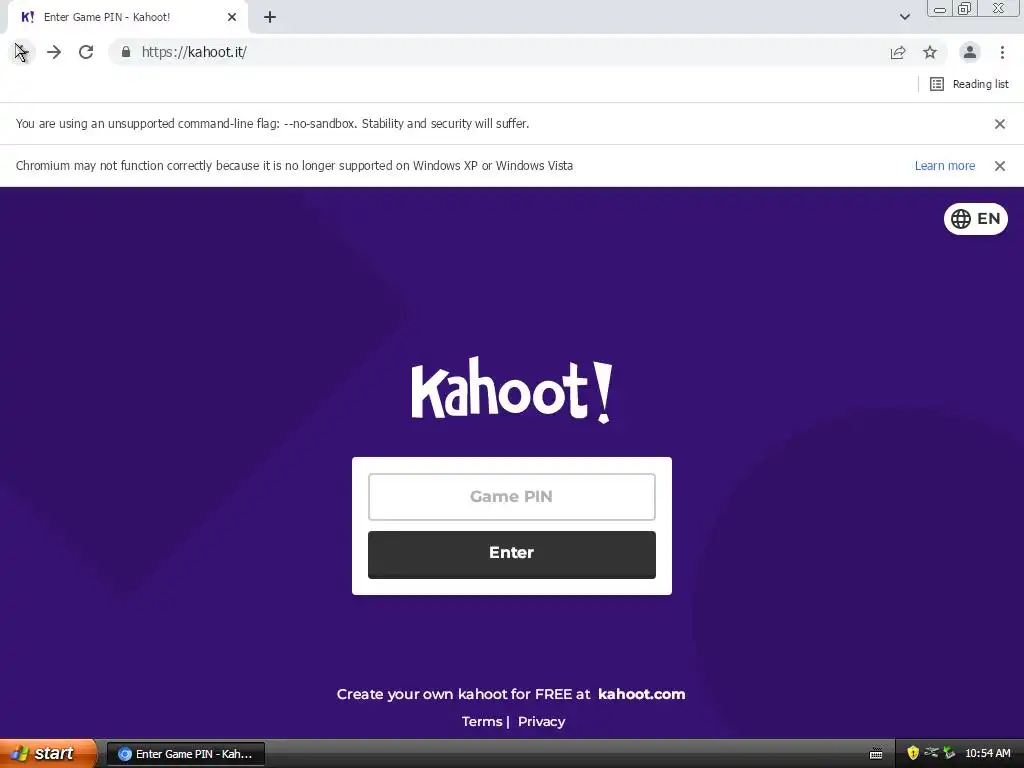Click the Game PIN input field
Screen dimensions: 1024x768
pyautogui.click(x=512, y=497)
